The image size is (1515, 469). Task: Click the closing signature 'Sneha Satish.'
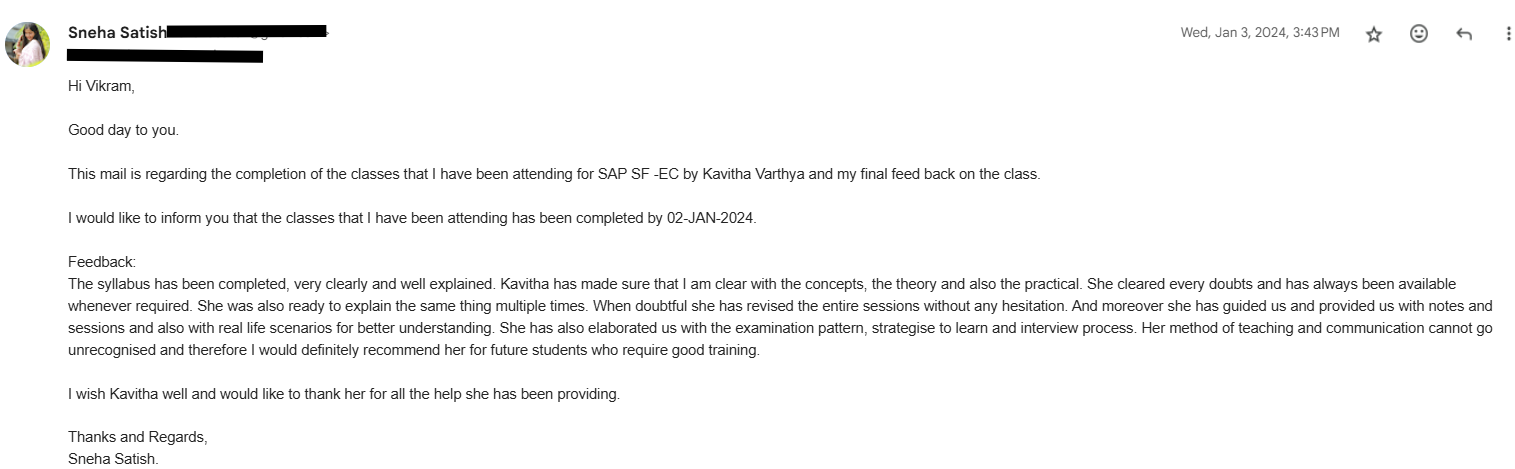coord(113,459)
